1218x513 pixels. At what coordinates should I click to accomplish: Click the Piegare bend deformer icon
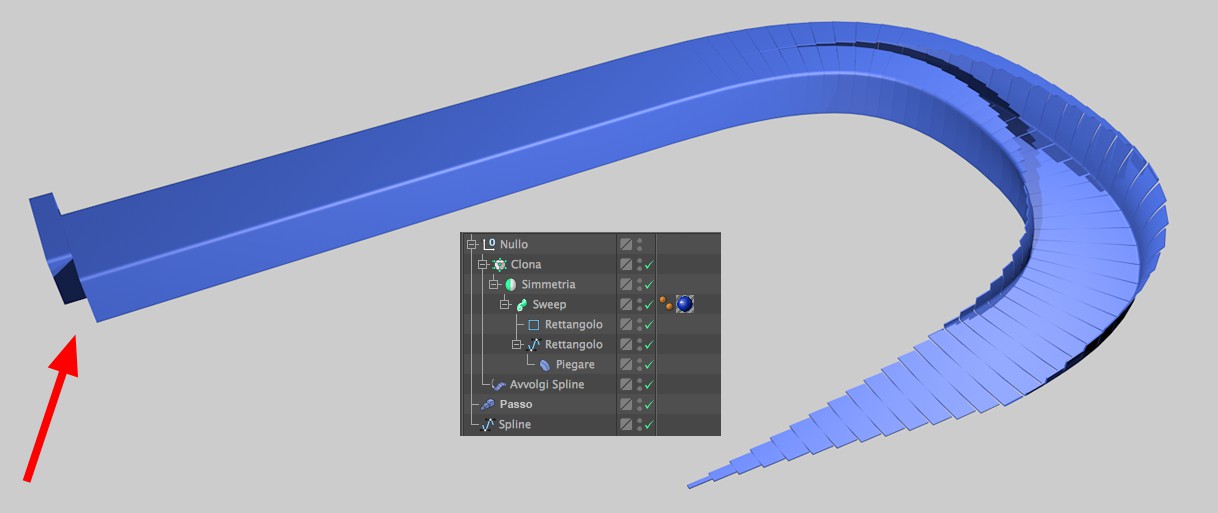(x=544, y=365)
